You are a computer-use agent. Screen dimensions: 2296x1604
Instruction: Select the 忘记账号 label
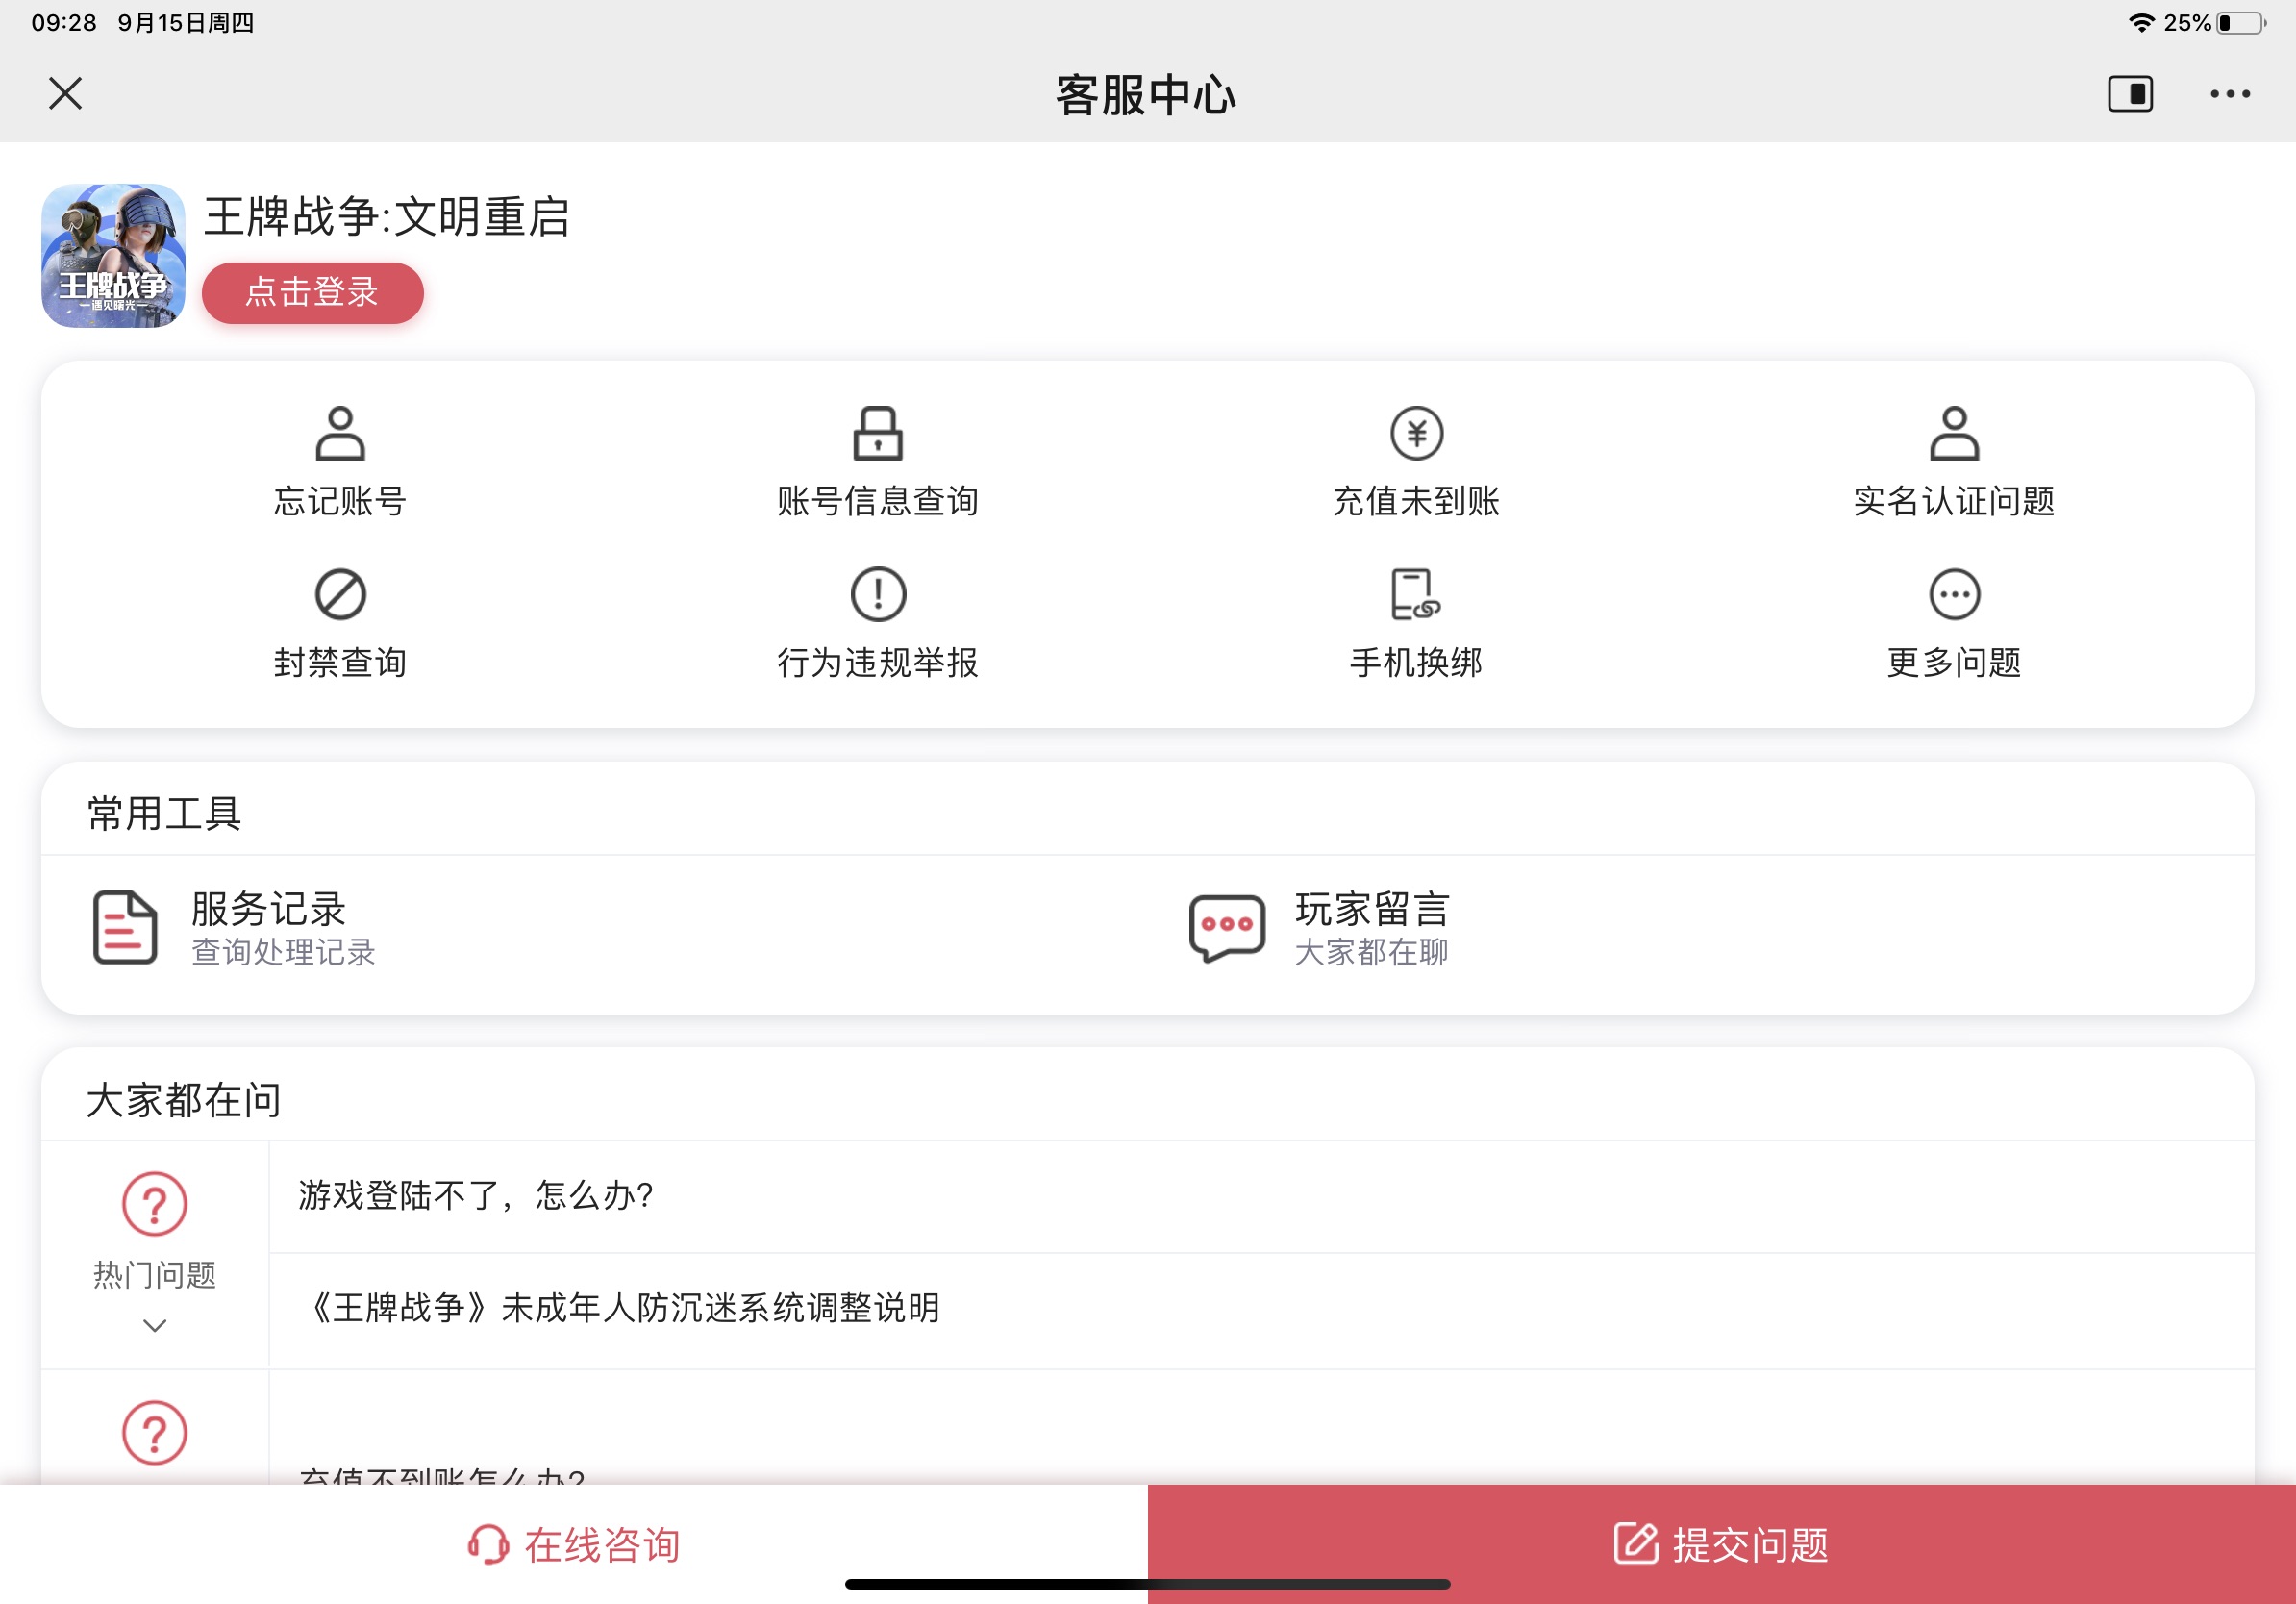[x=340, y=501]
